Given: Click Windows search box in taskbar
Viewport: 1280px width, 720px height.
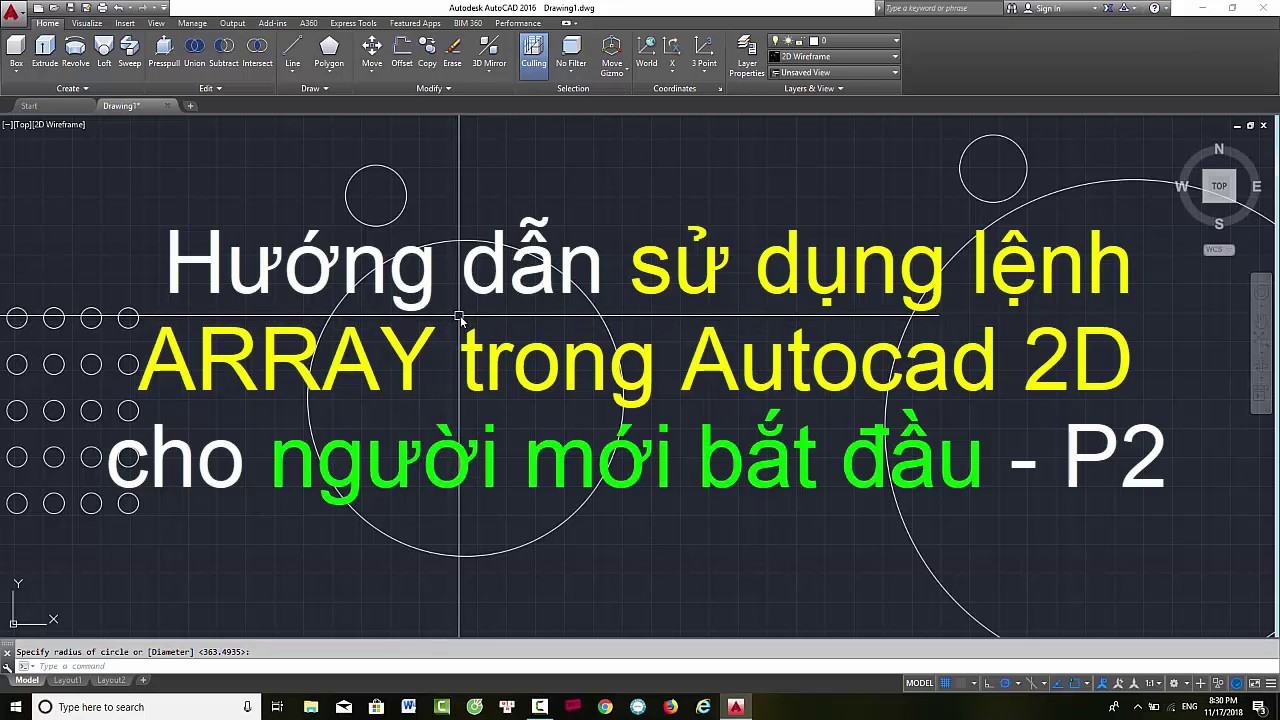Looking at the screenshot, I should (x=146, y=707).
